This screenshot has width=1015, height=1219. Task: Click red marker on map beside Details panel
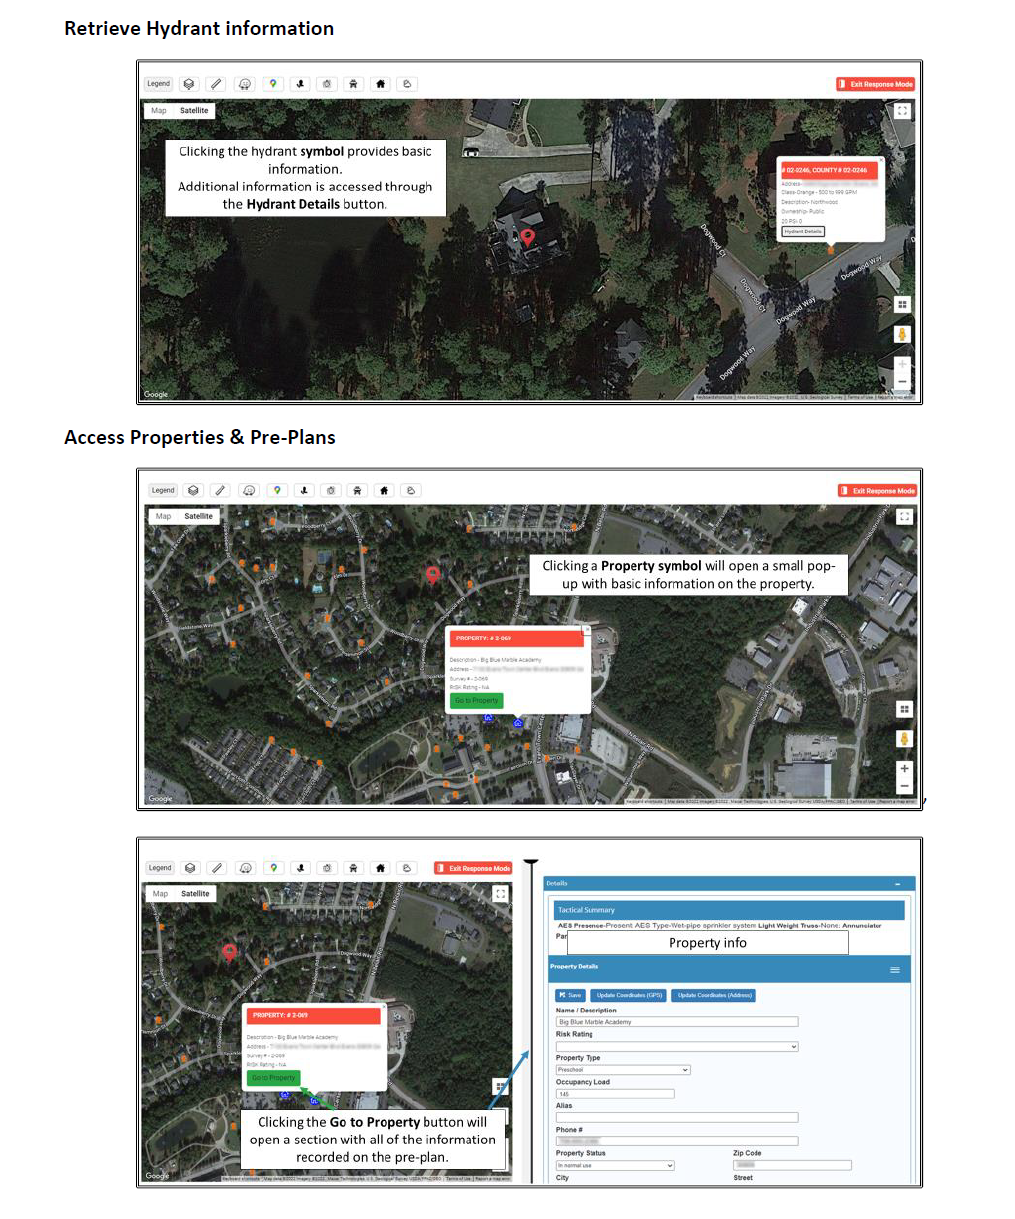[229, 953]
